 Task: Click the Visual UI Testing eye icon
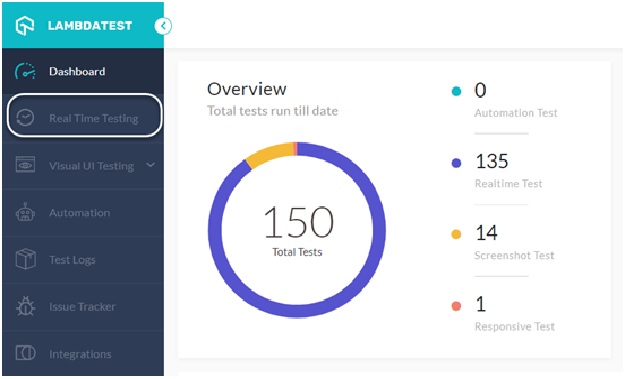coord(25,165)
